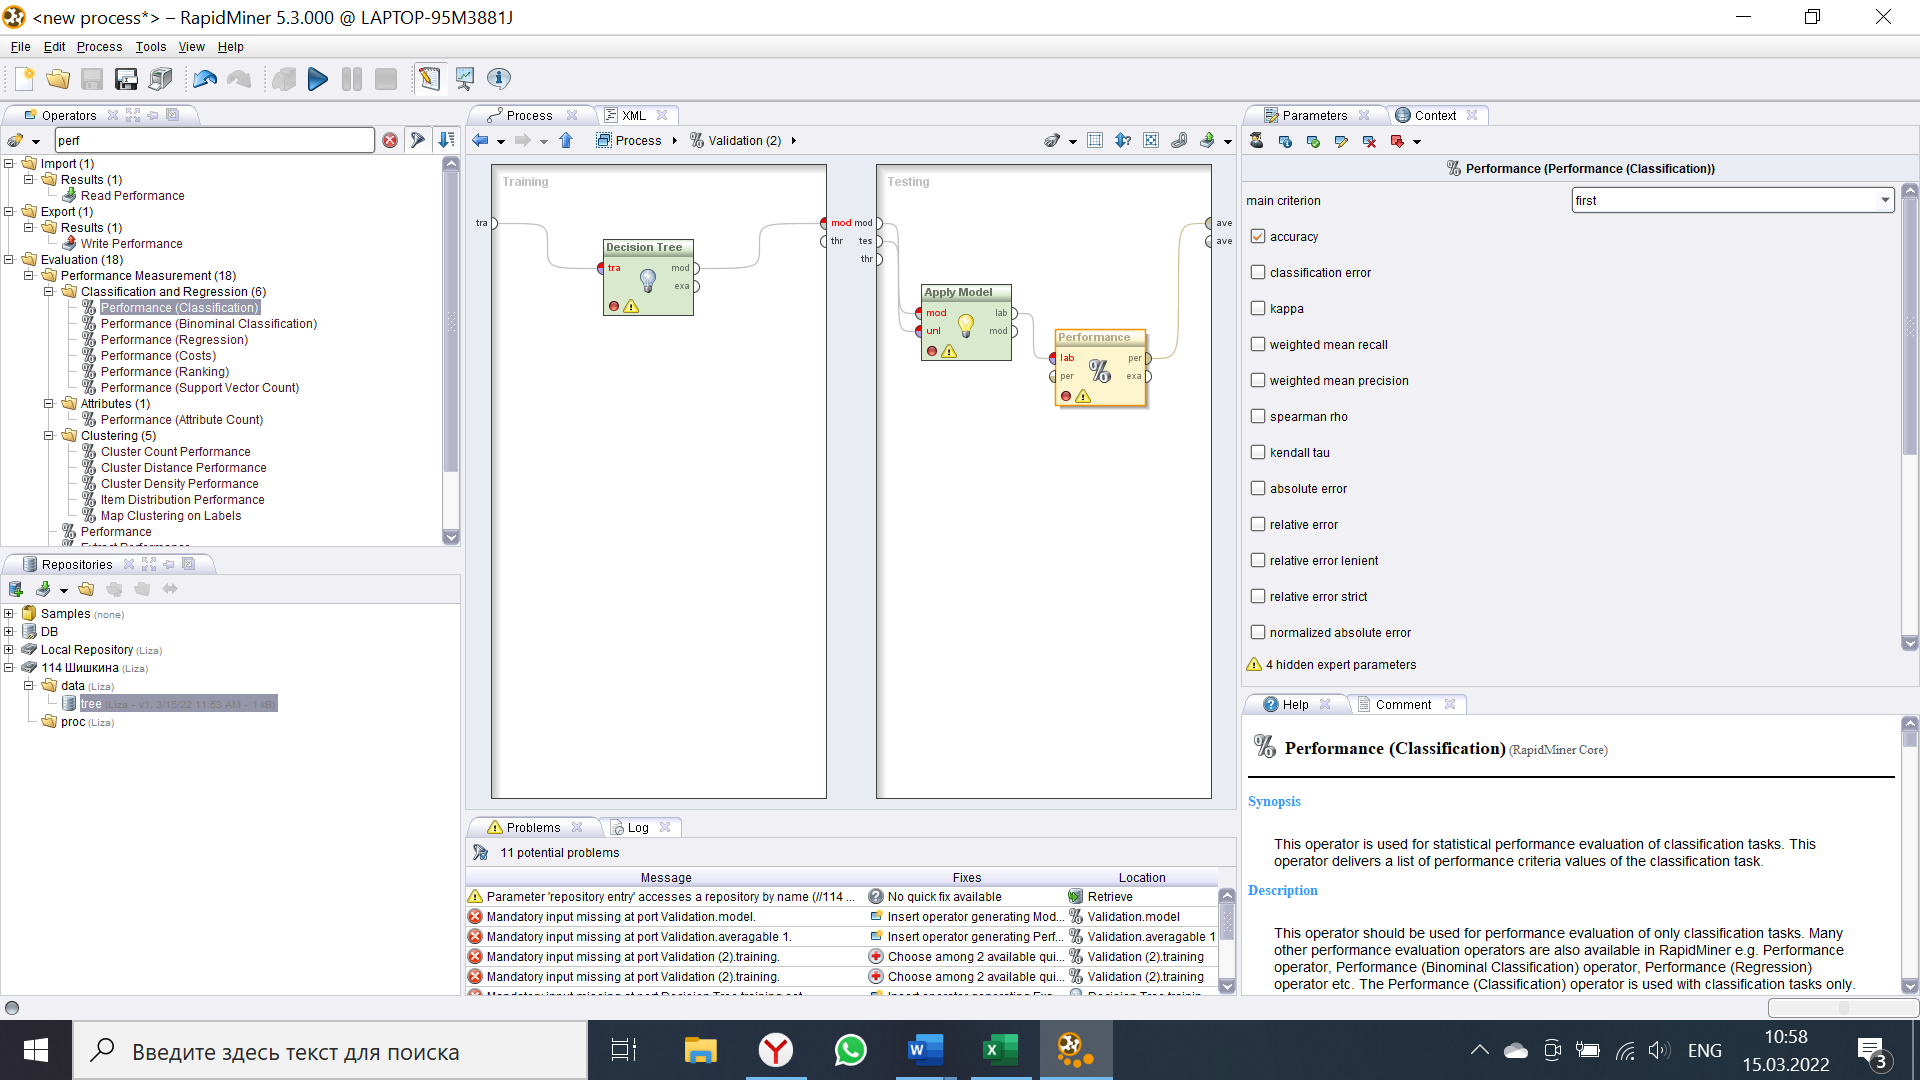
Task: Click the New process toolbar icon
Action: click(x=24, y=79)
